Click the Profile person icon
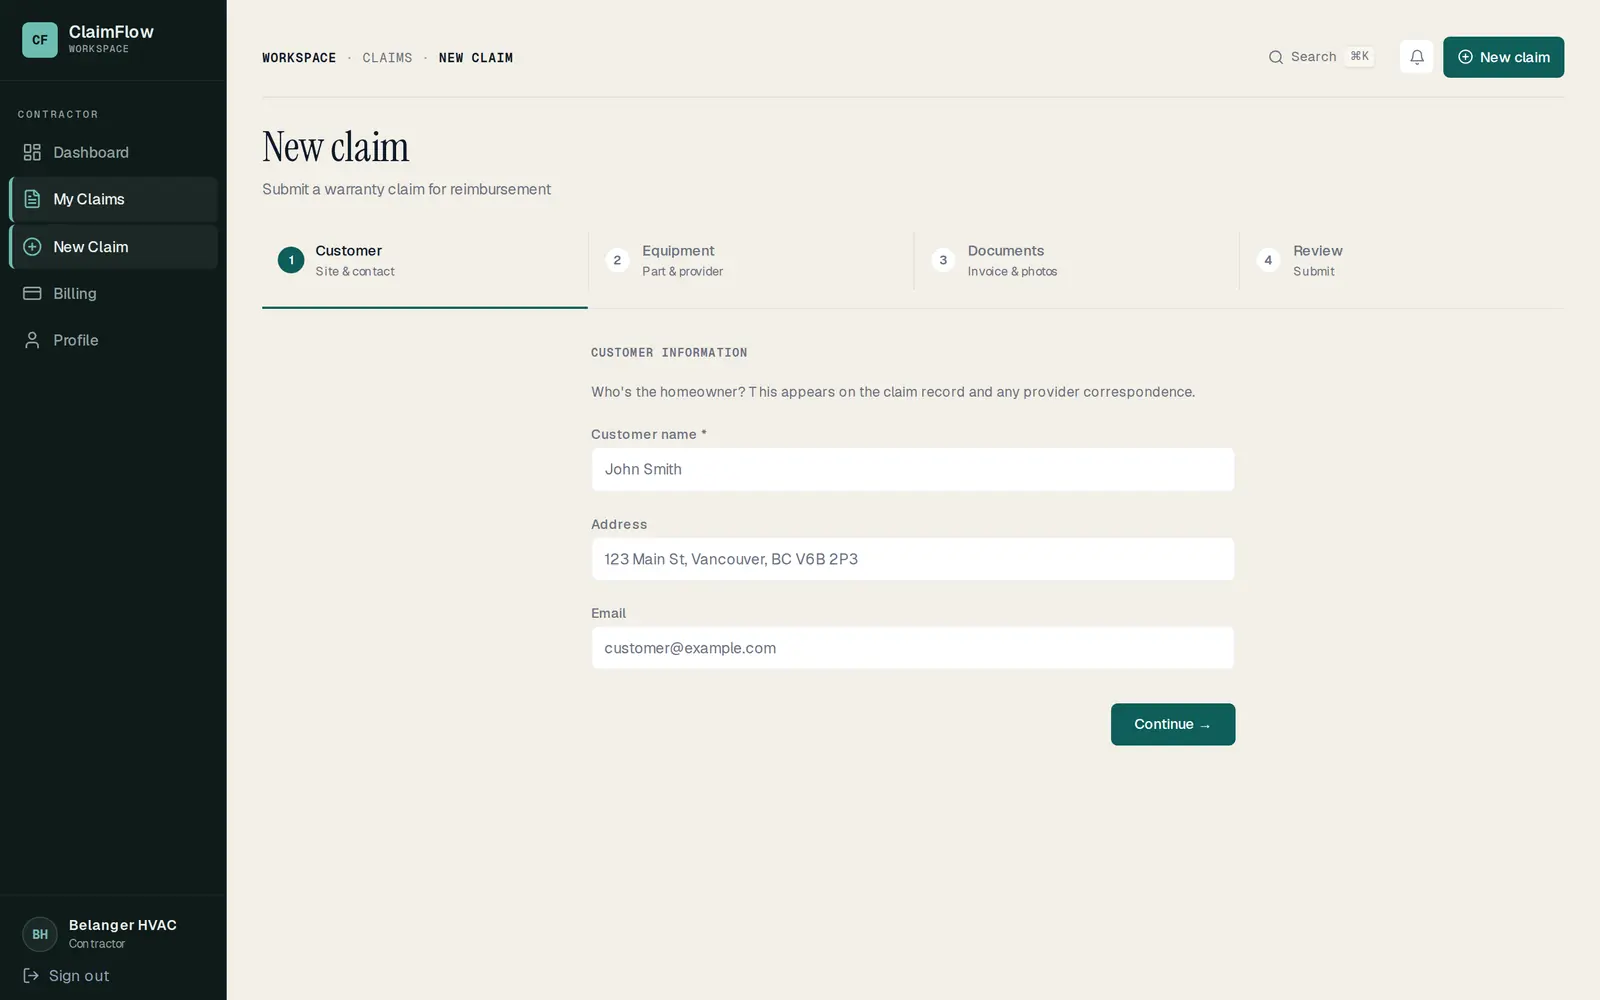1600x1000 pixels. 32,340
